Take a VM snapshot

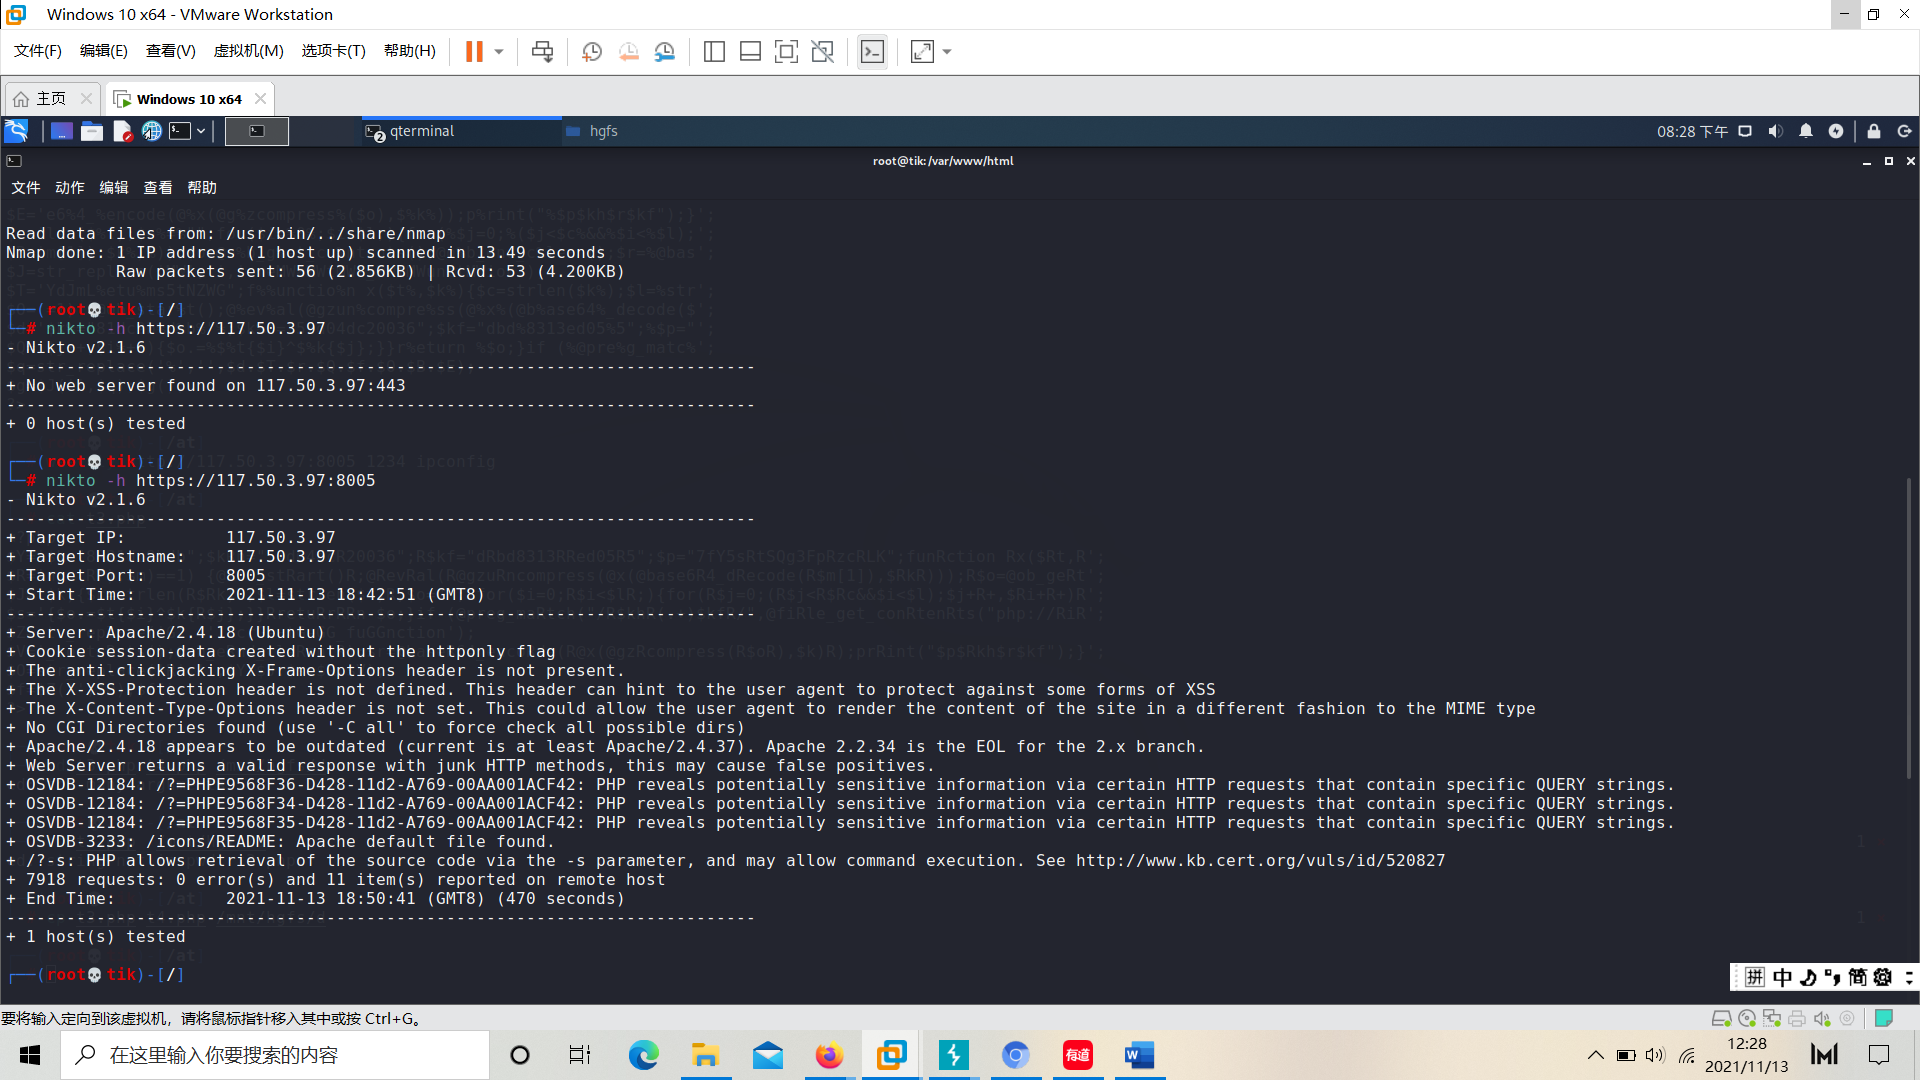point(592,51)
